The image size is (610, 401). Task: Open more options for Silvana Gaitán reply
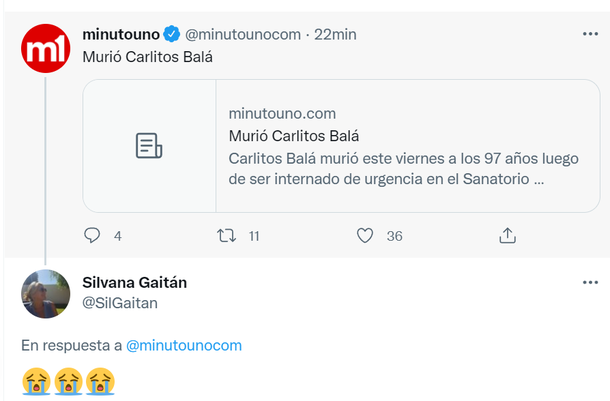point(590,283)
